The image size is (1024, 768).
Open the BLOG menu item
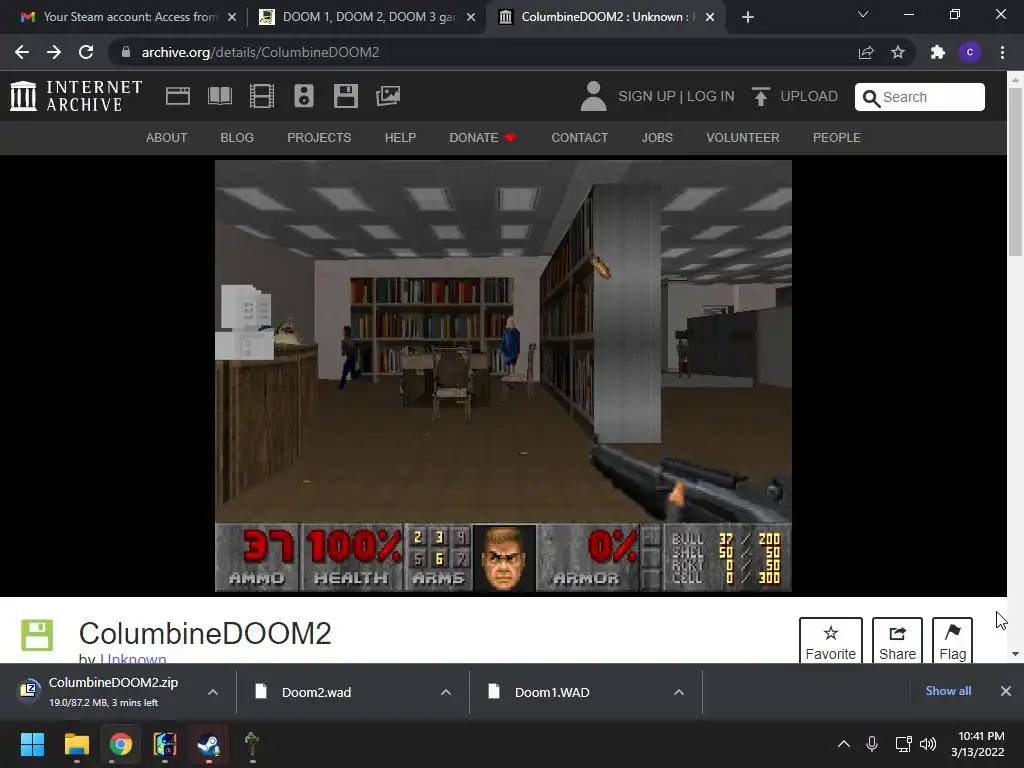237,138
